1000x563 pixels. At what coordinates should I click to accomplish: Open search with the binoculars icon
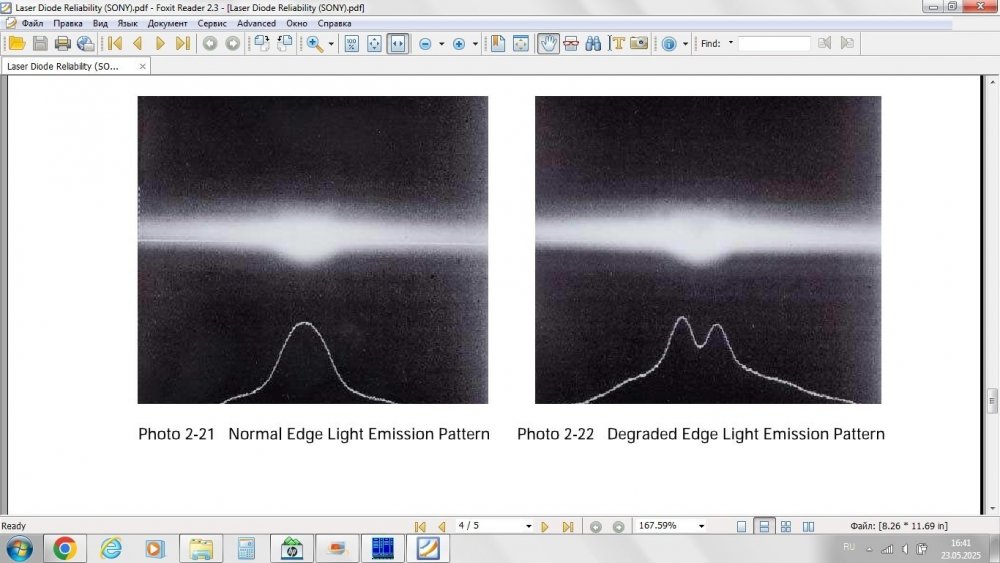[593, 44]
